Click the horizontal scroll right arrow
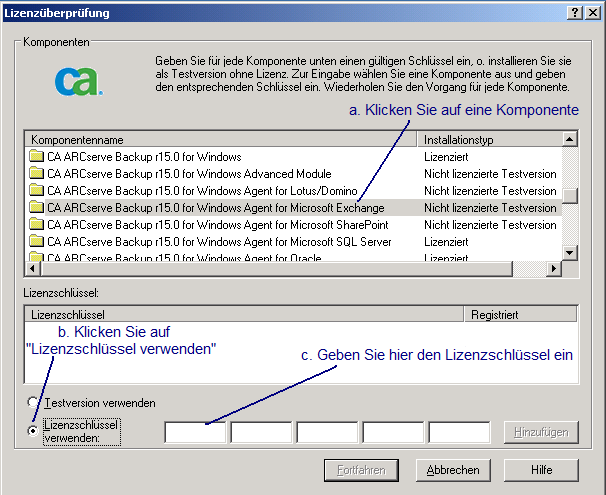The height and width of the screenshot is (495, 606). [554, 268]
